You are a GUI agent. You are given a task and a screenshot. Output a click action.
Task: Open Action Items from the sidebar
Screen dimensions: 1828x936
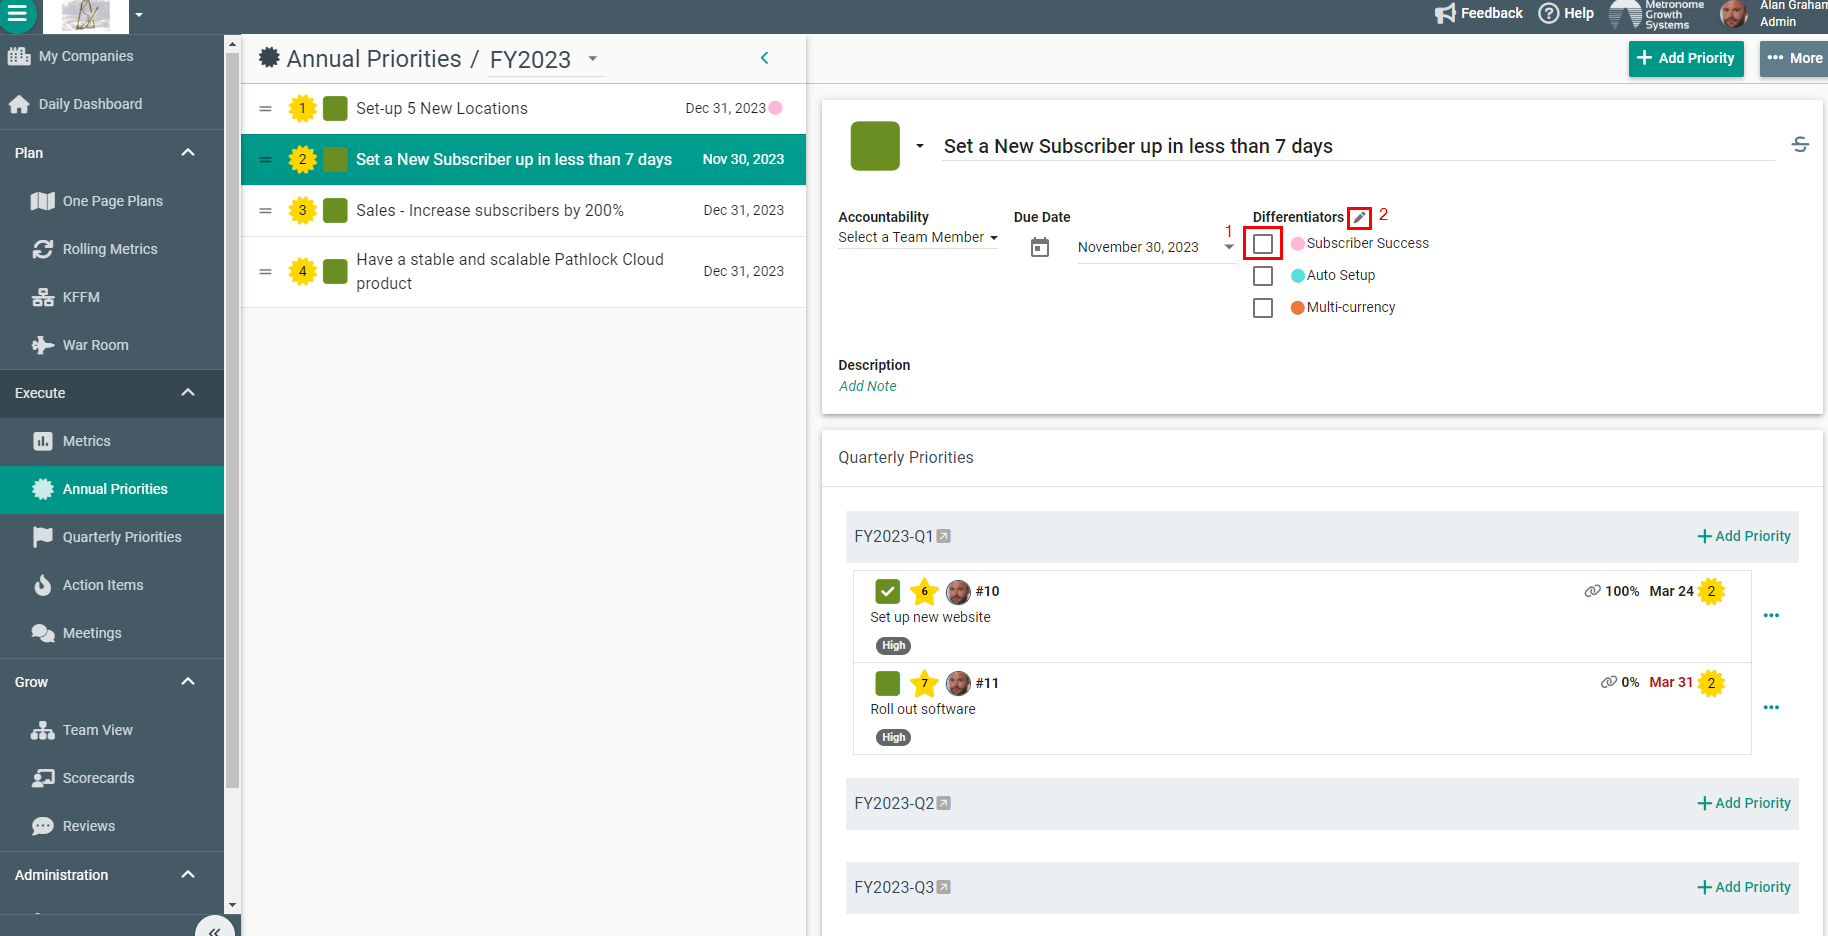click(103, 585)
